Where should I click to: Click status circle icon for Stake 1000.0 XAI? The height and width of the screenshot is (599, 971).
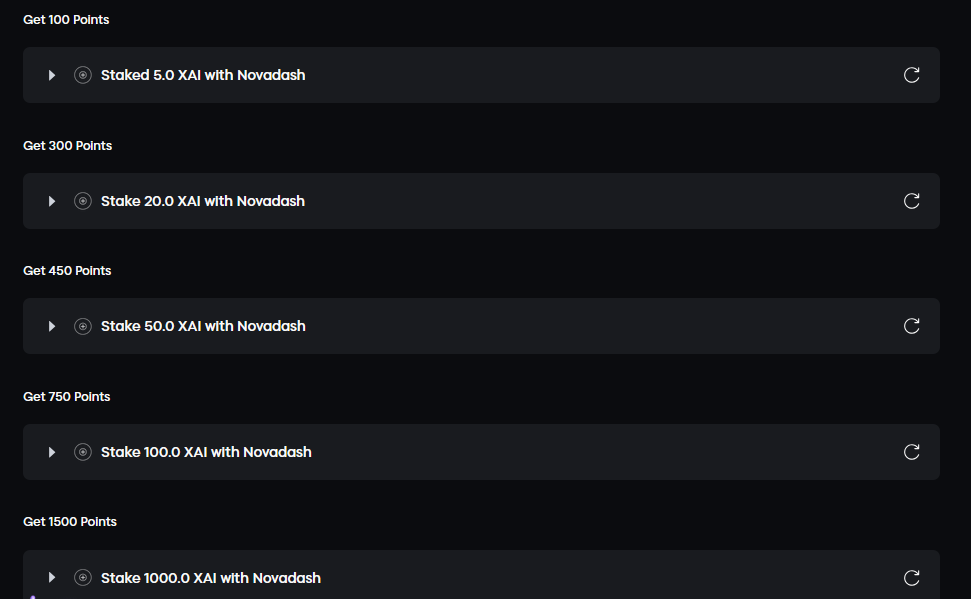click(x=83, y=578)
